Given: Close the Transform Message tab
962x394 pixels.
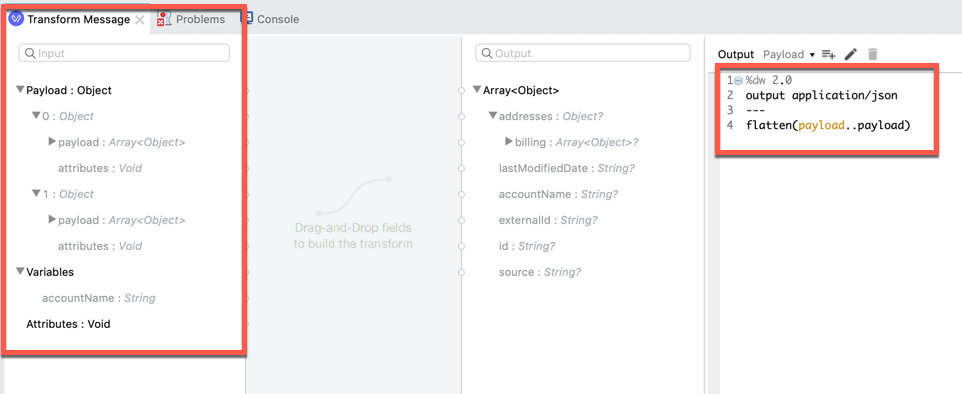Looking at the screenshot, I should point(140,20).
